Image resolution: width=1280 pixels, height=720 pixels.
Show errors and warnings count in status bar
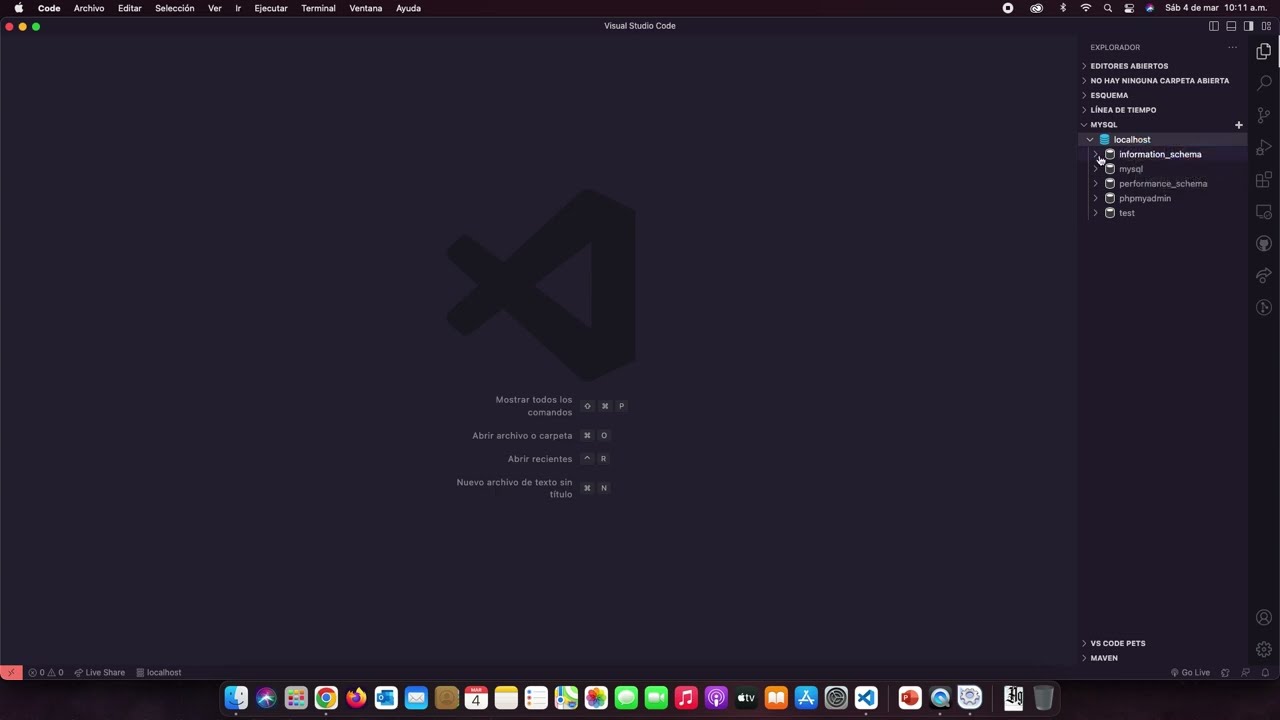click(46, 673)
